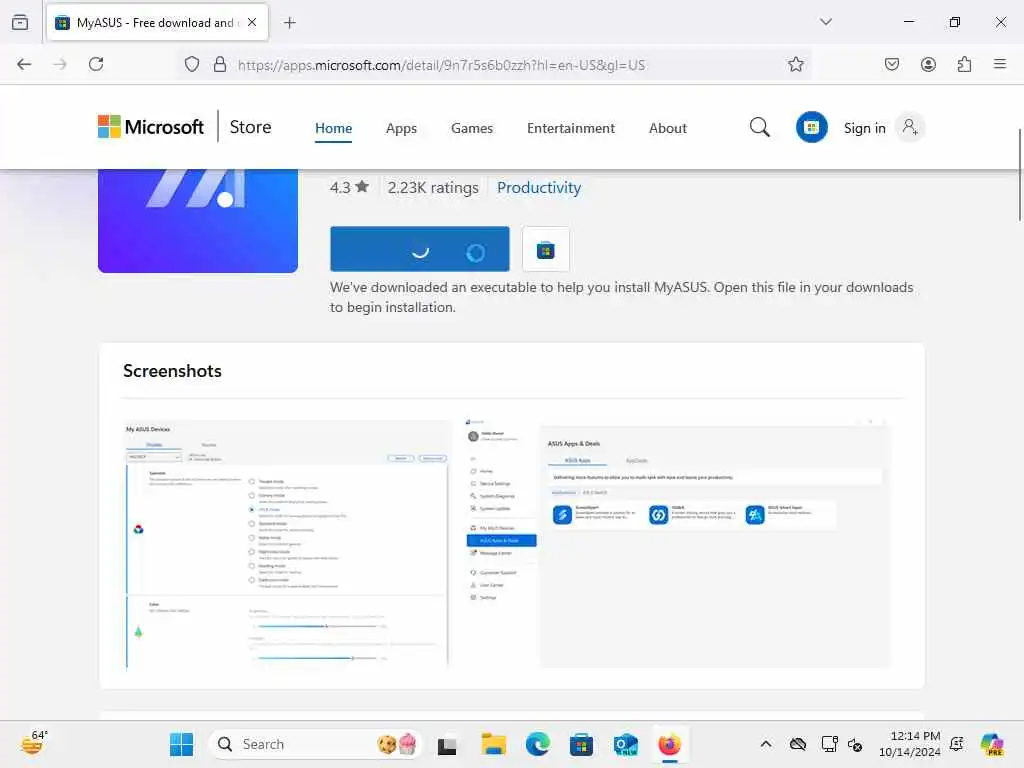Open the My ASUS Devices screenshot thumbnail

click(286, 544)
